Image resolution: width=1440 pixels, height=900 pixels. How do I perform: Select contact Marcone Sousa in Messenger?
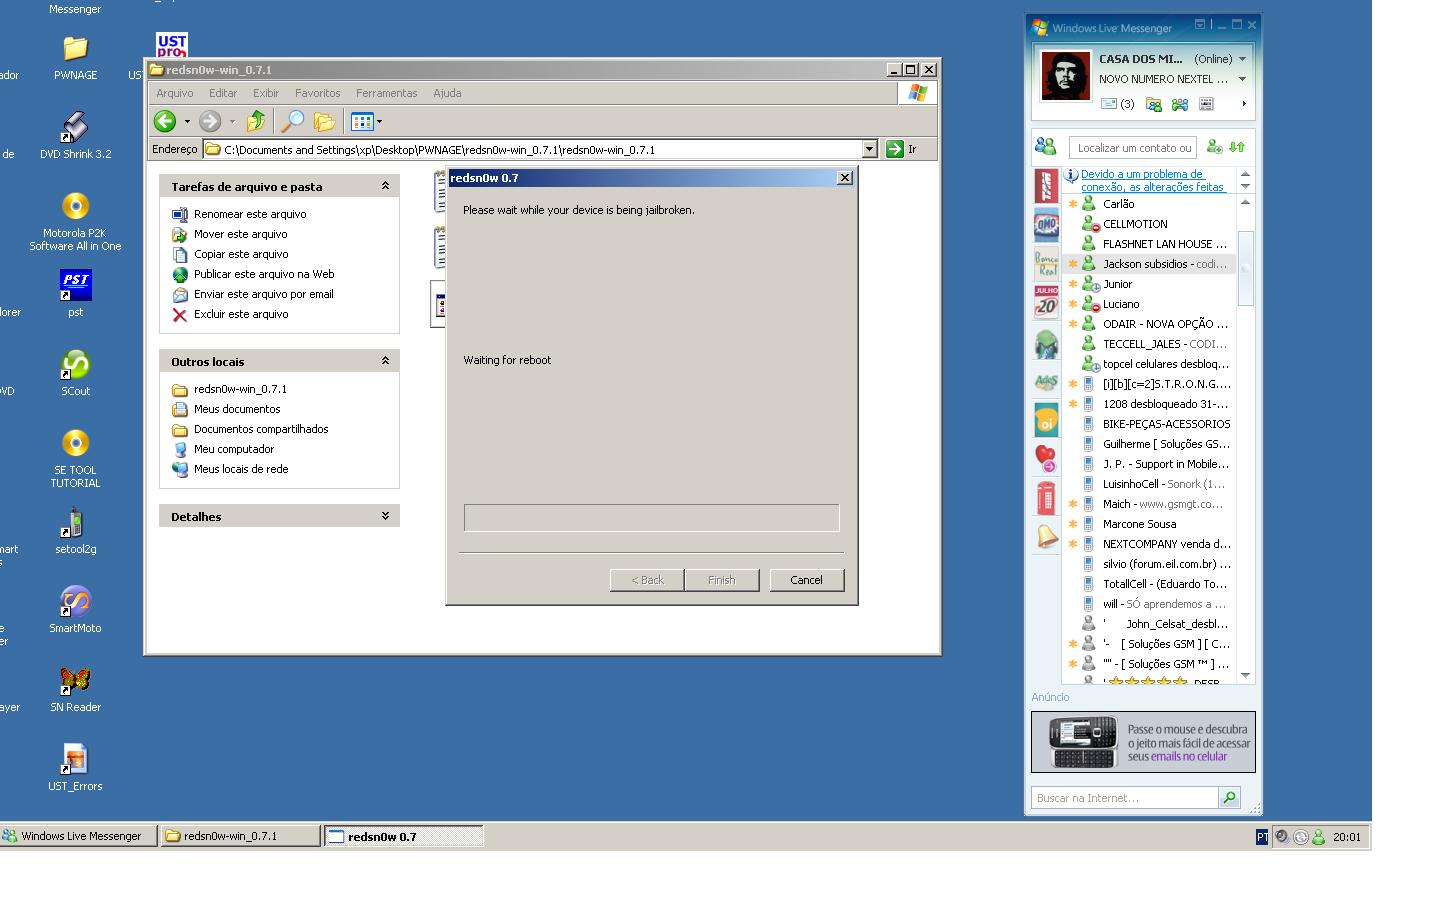(1150, 524)
